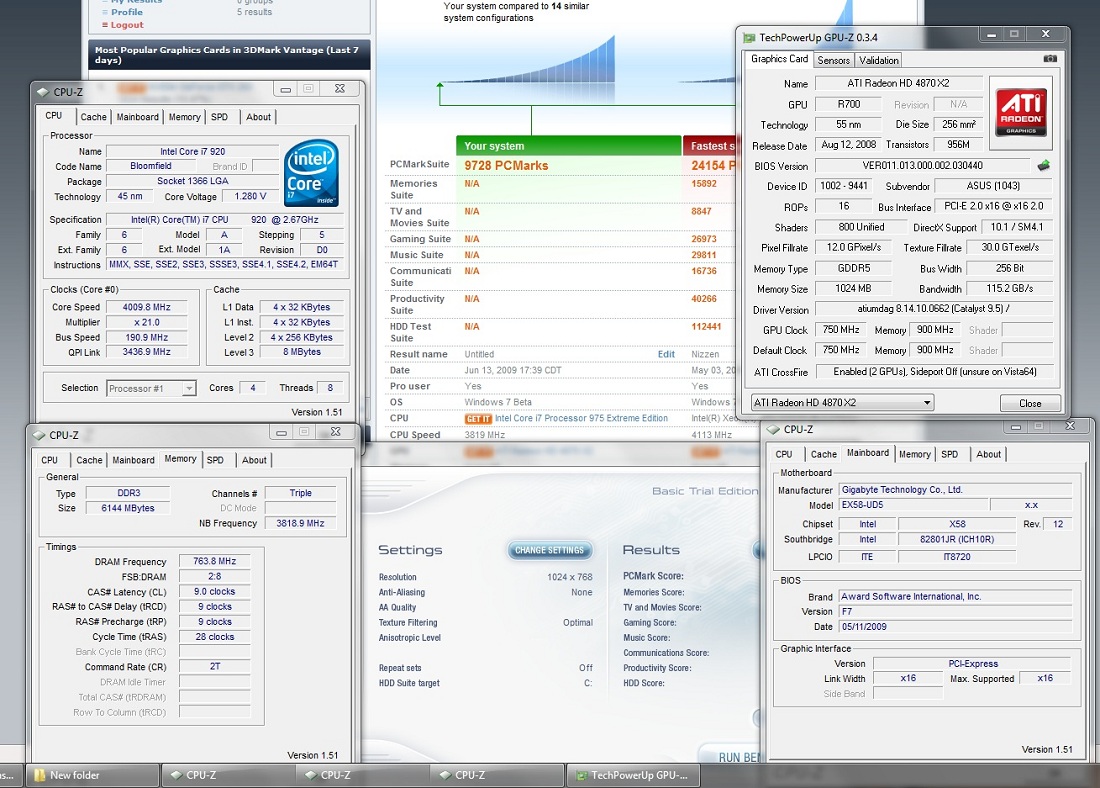Image resolution: width=1100 pixels, height=788 pixels.
Task: Open Cache tab in top CPU-Z window
Action: click(x=93, y=117)
